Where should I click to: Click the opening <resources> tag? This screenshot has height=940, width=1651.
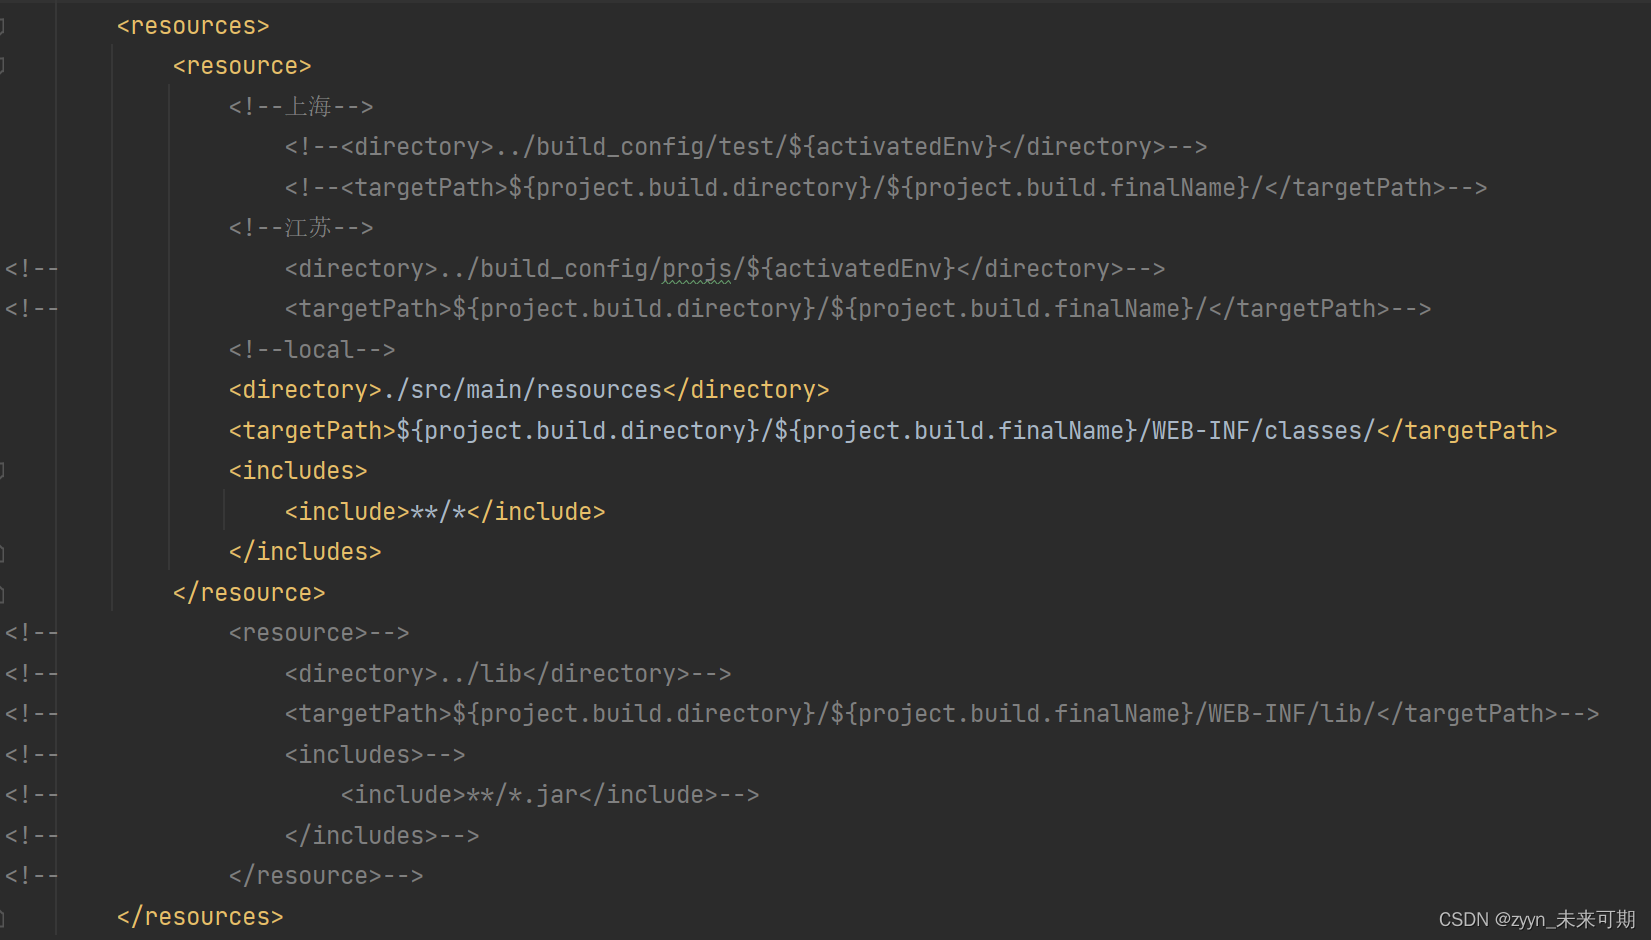(x=193, y=26)
